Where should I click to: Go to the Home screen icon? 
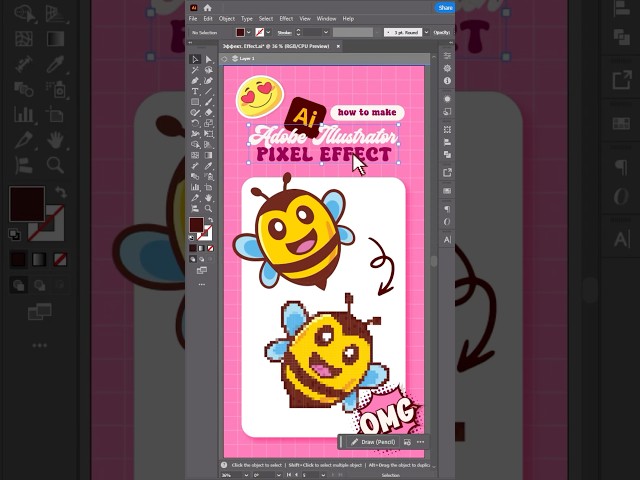(207, 7)
